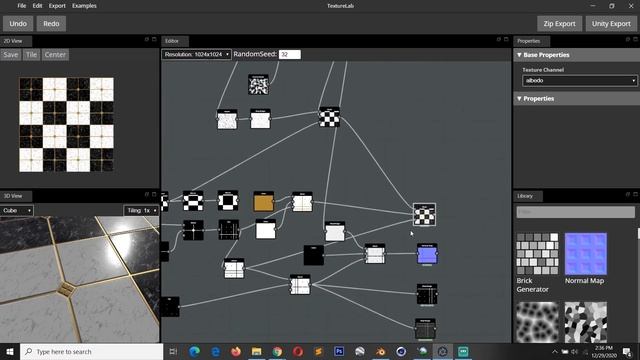Open the Edit menu
This screenshot has height=360, width=640.
[37, 6]
